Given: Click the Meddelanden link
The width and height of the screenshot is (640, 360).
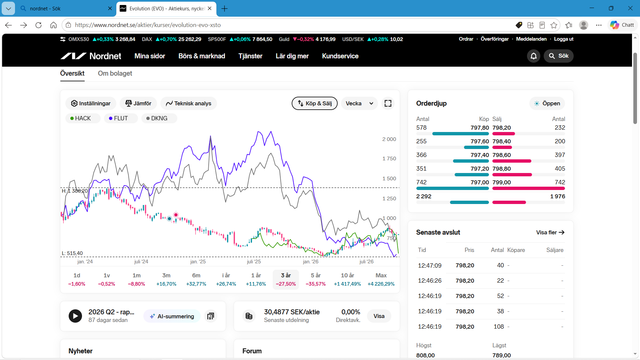Looking at the screenshot, I should [531, 39].
